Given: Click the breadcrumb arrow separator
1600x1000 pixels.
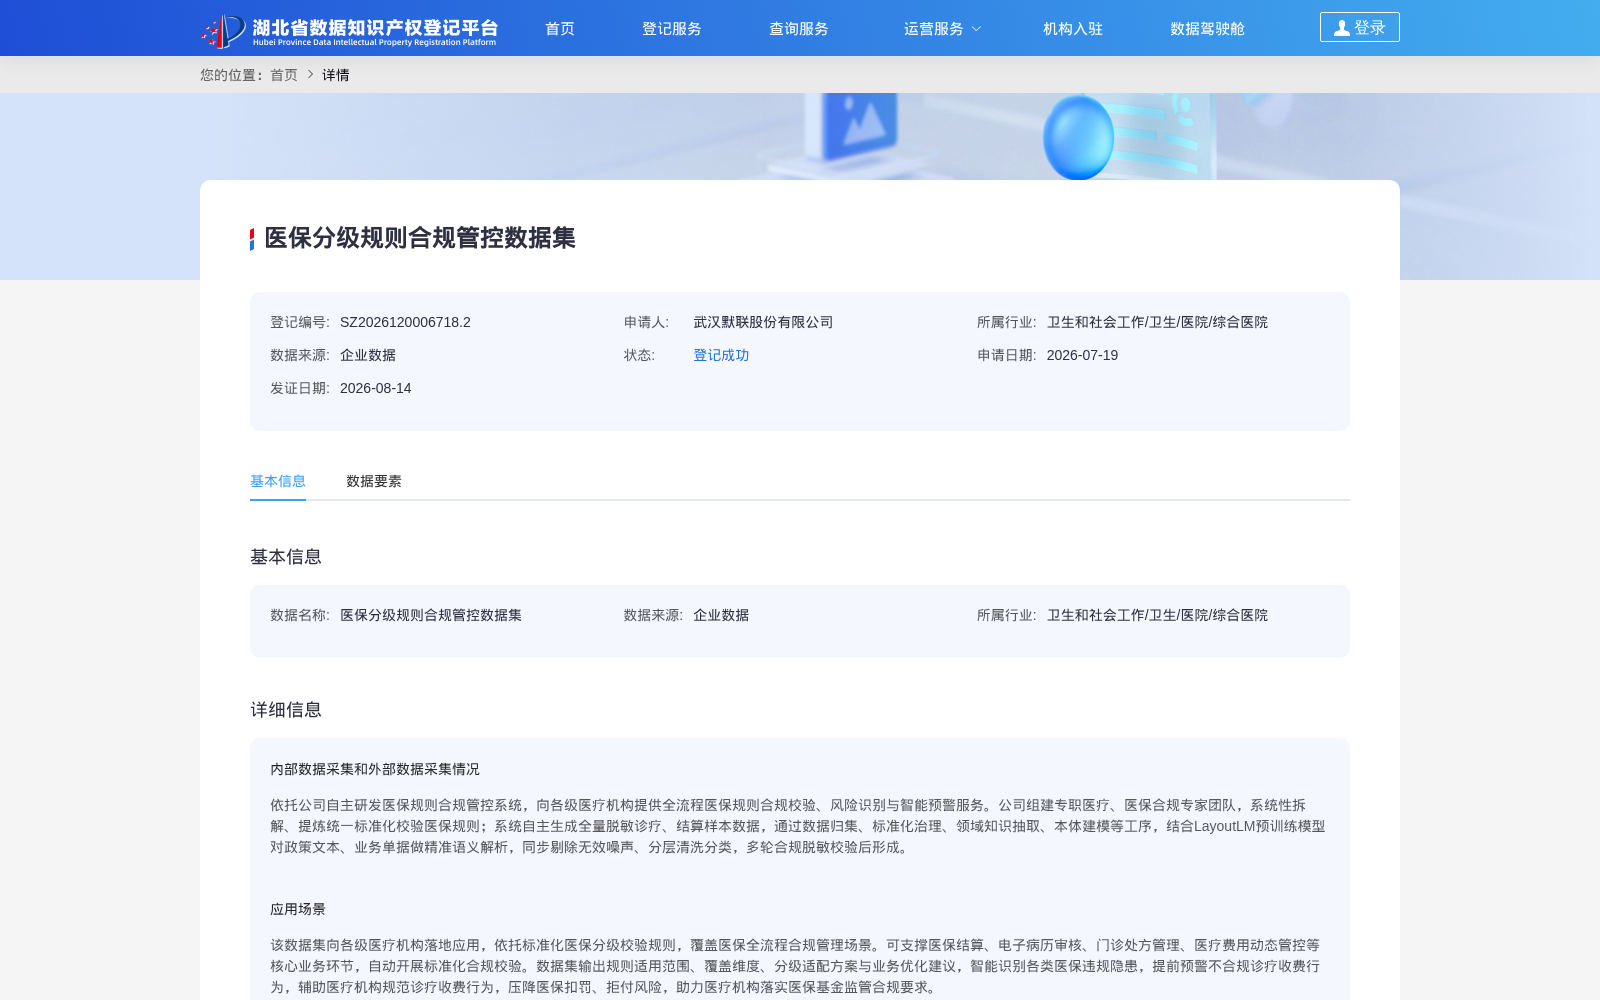Looking at the screenshot, I should (311, 75).
